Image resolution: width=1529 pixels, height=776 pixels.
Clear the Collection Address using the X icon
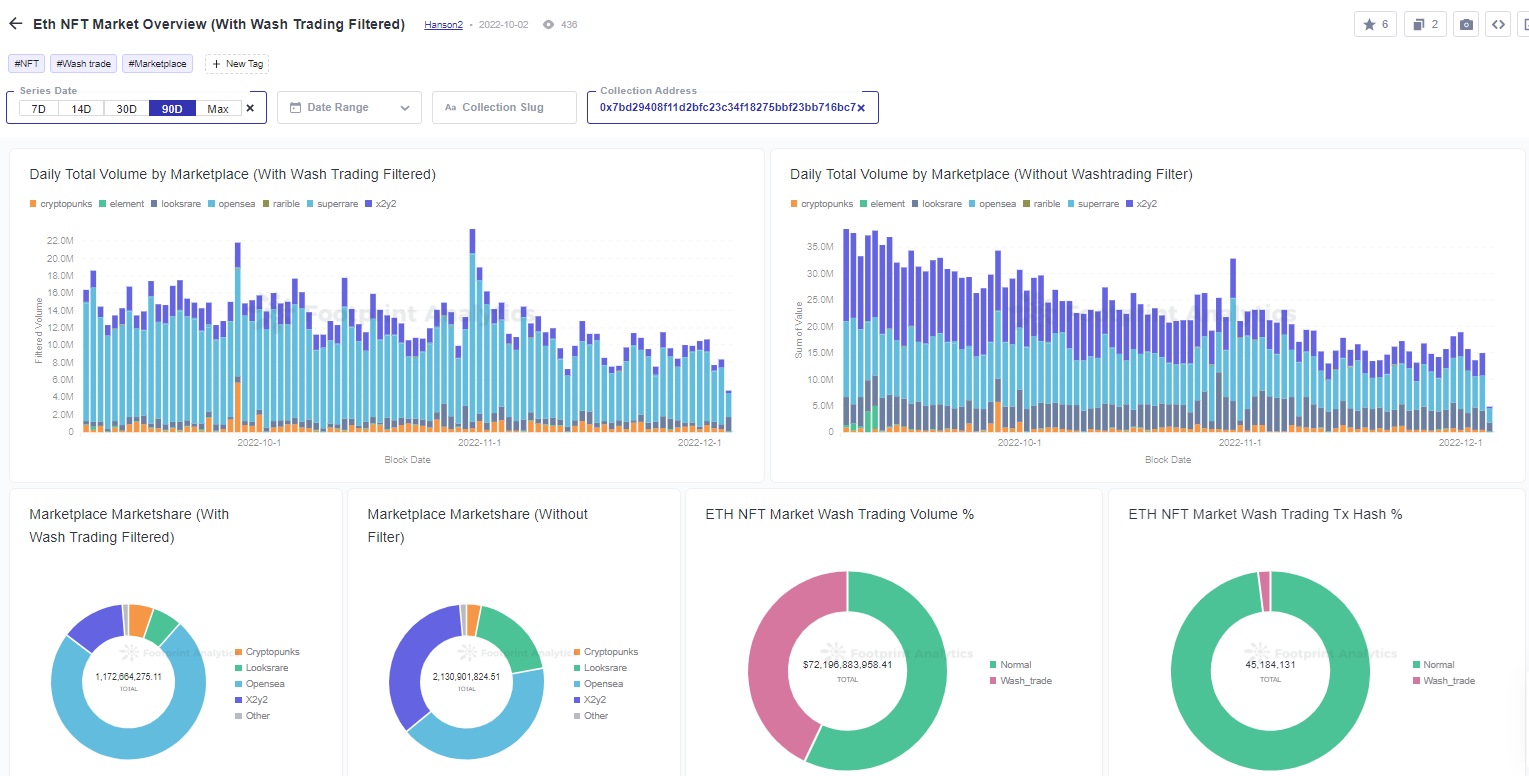(861, 107)
